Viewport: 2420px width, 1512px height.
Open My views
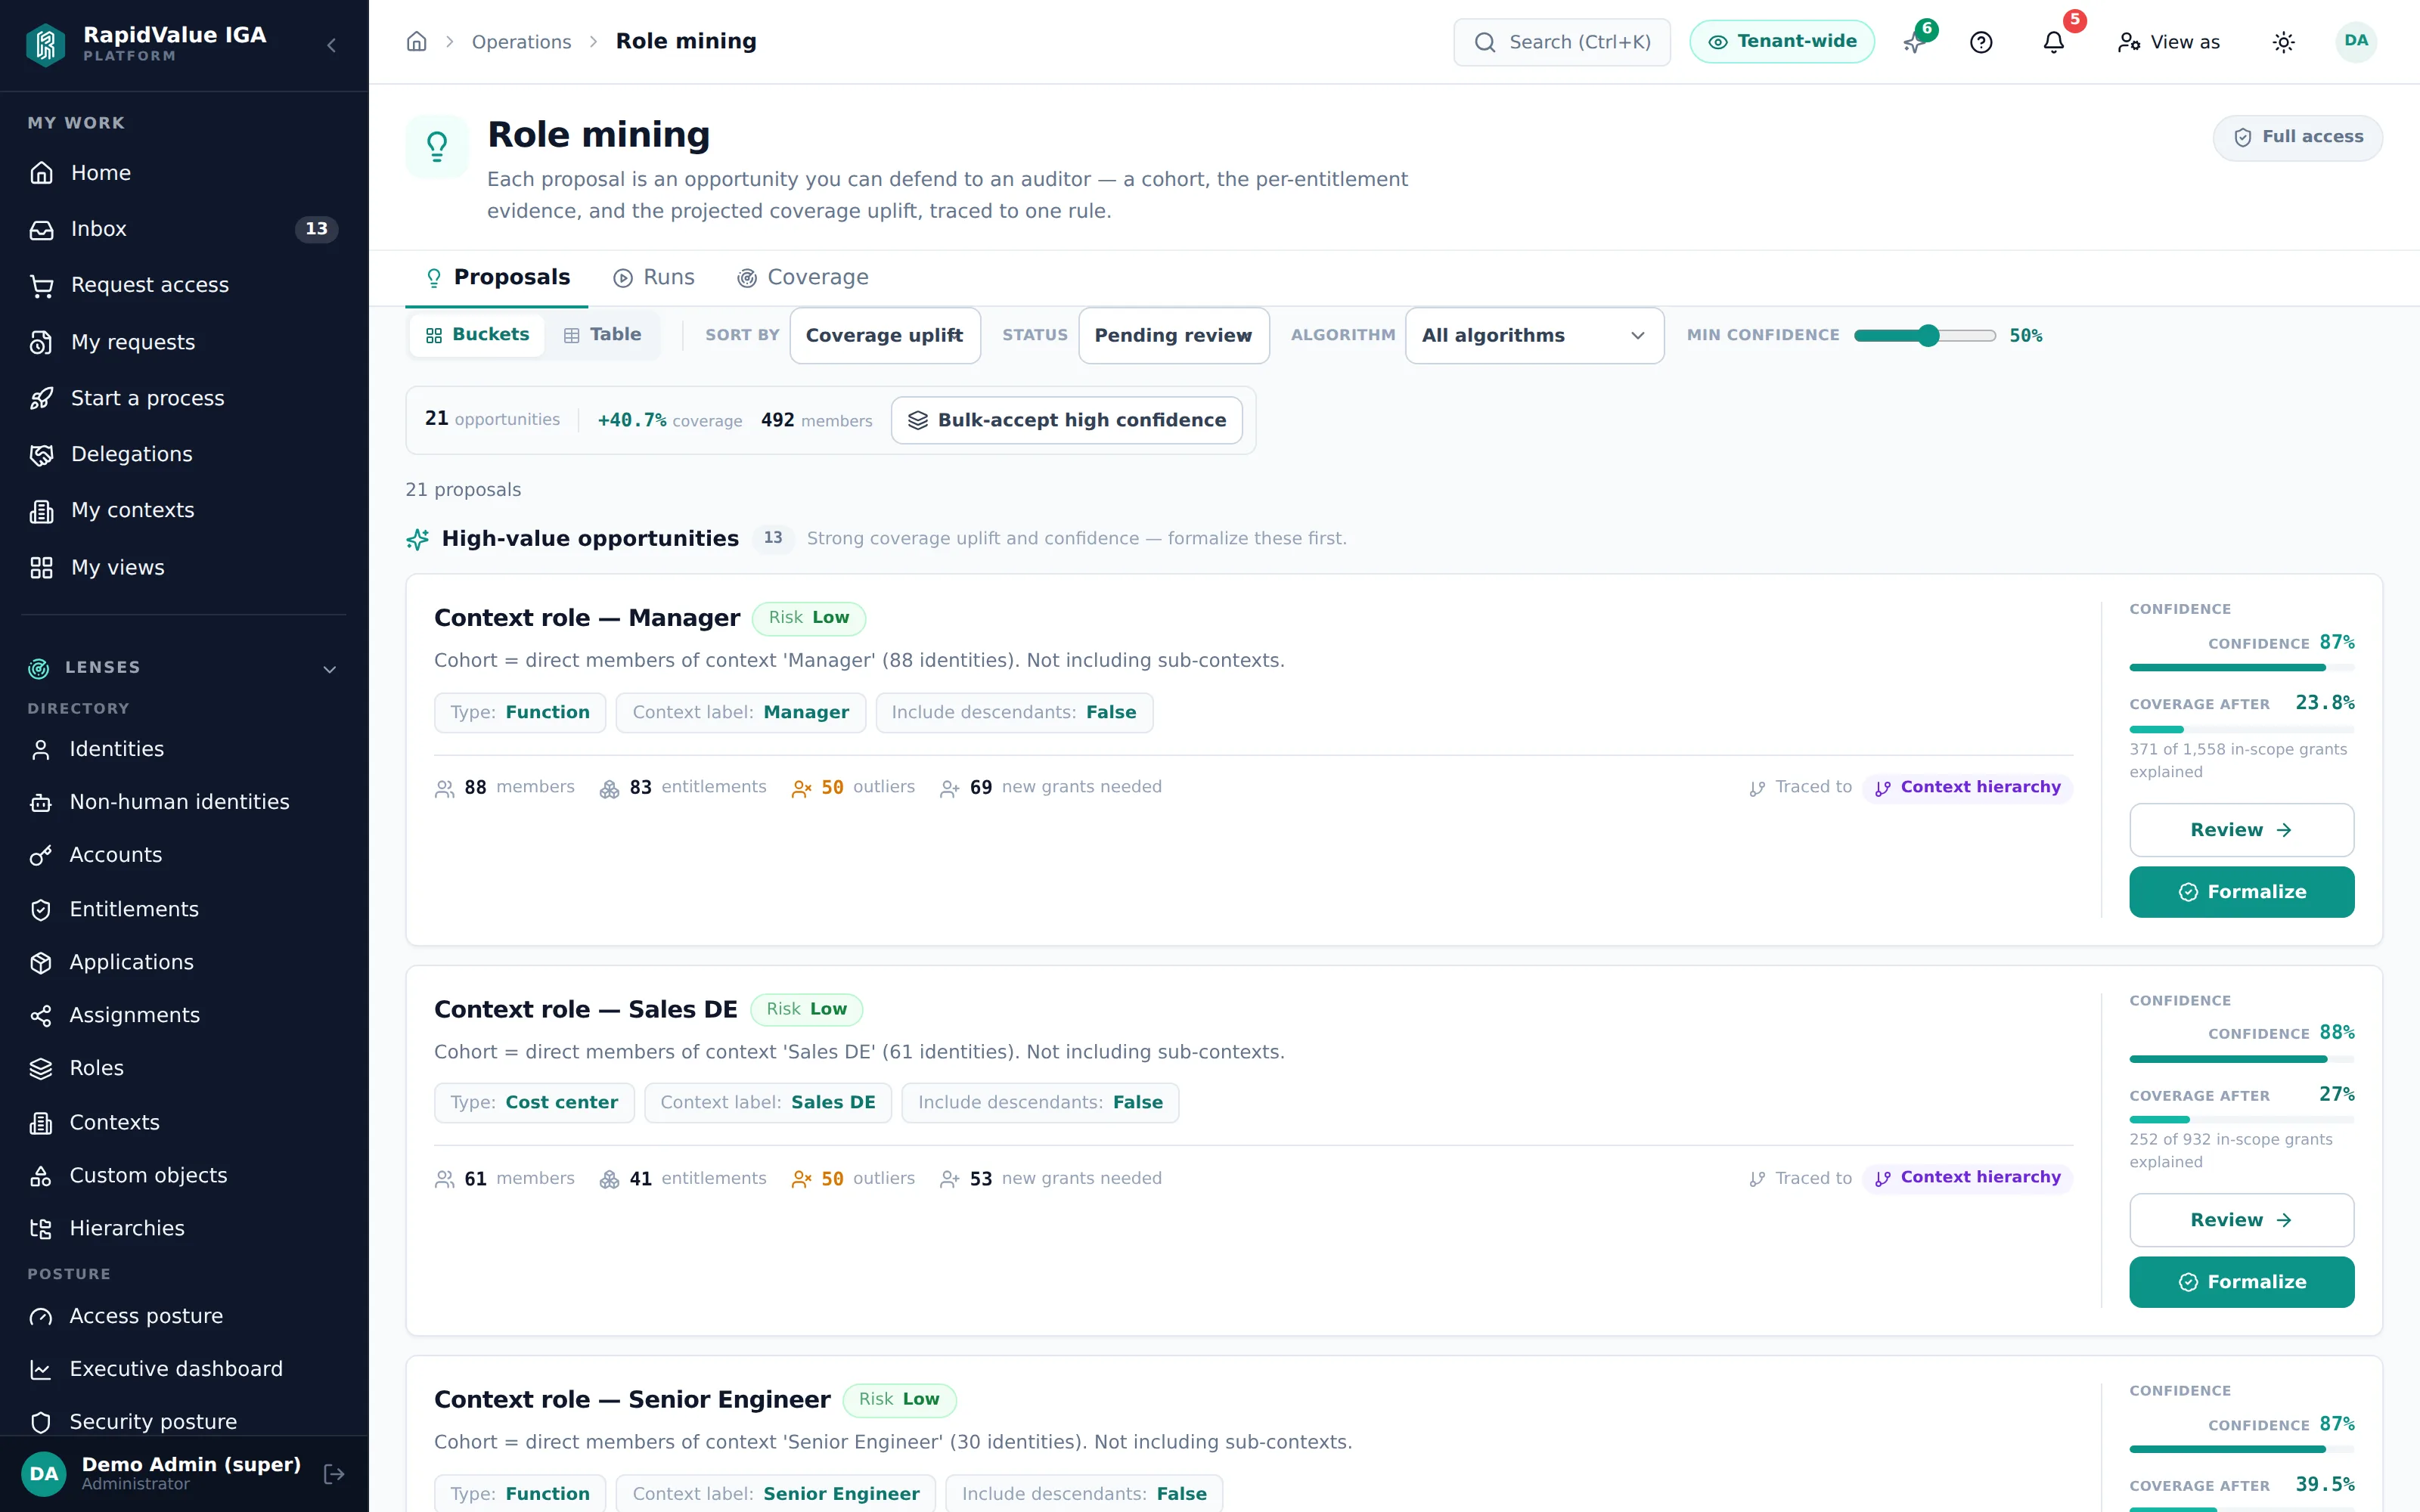184,567
